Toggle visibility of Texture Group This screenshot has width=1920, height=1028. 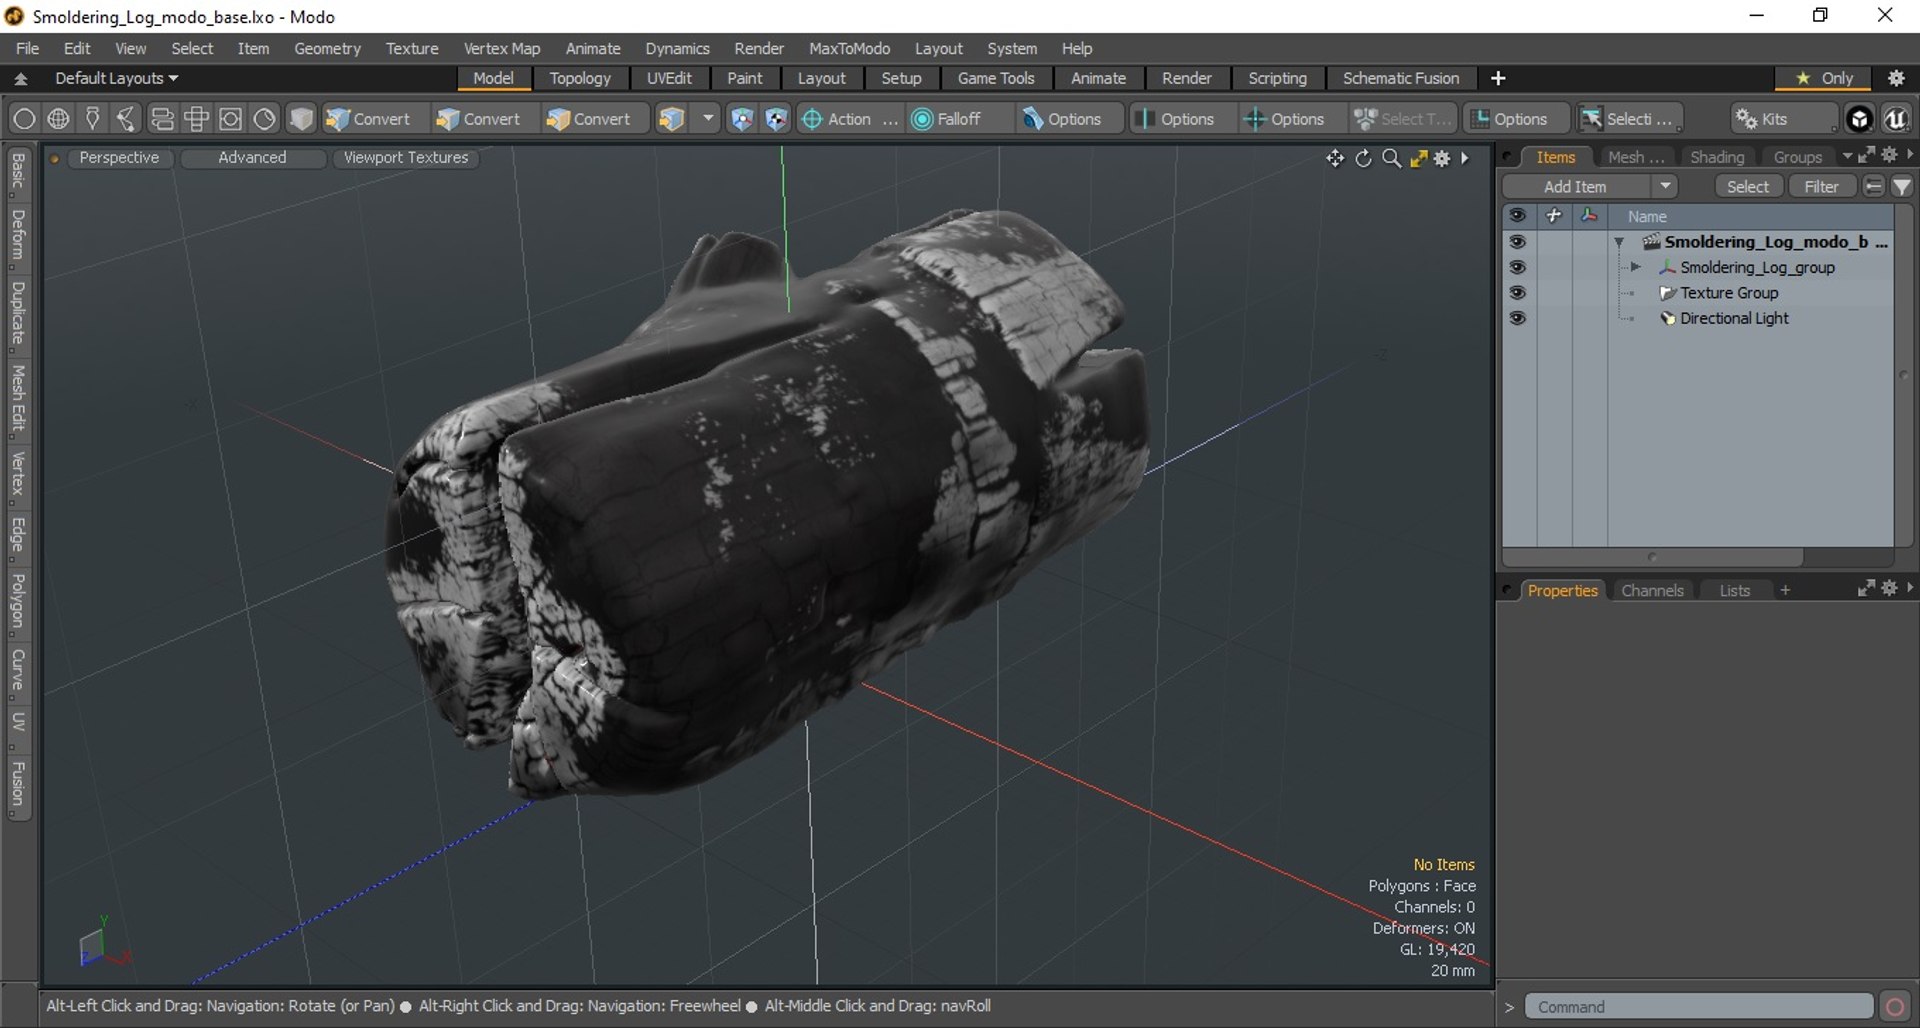[x=1517, y=292]
